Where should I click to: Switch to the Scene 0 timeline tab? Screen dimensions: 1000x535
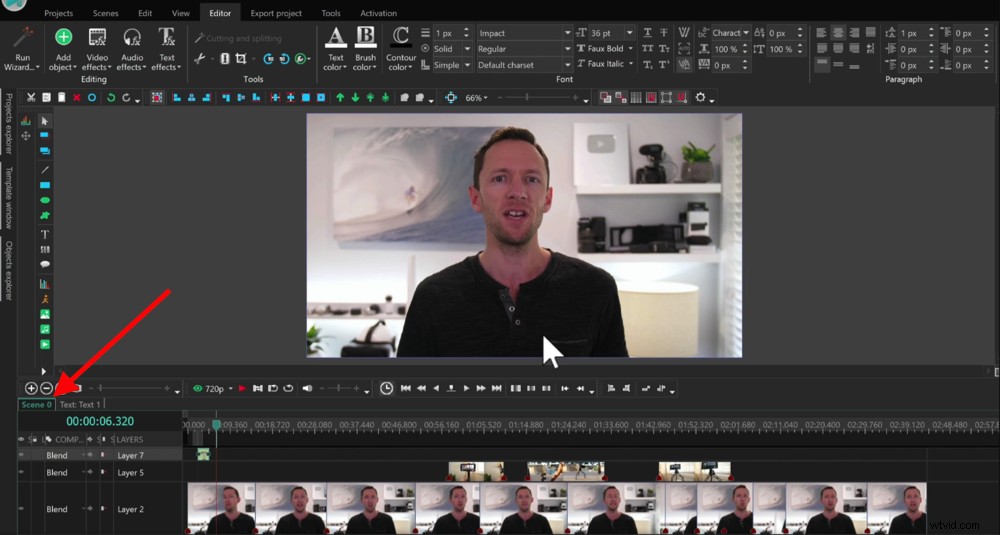(36, 404)
